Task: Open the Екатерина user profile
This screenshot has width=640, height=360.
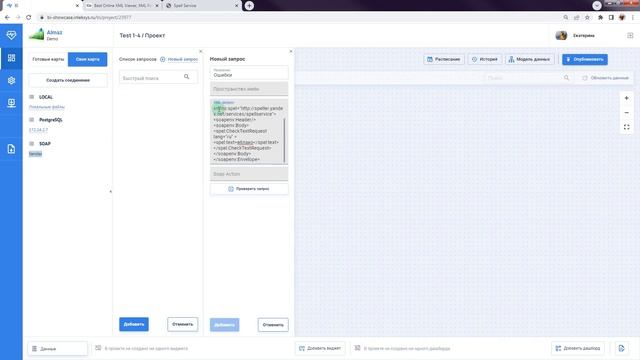Action: coord(575,36)
